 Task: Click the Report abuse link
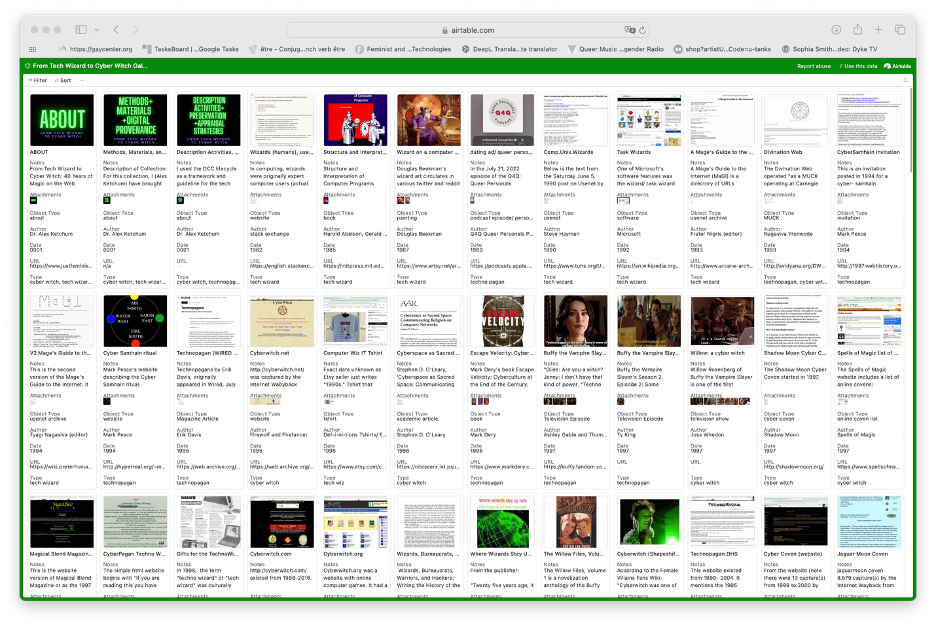(x=813, y=66)
